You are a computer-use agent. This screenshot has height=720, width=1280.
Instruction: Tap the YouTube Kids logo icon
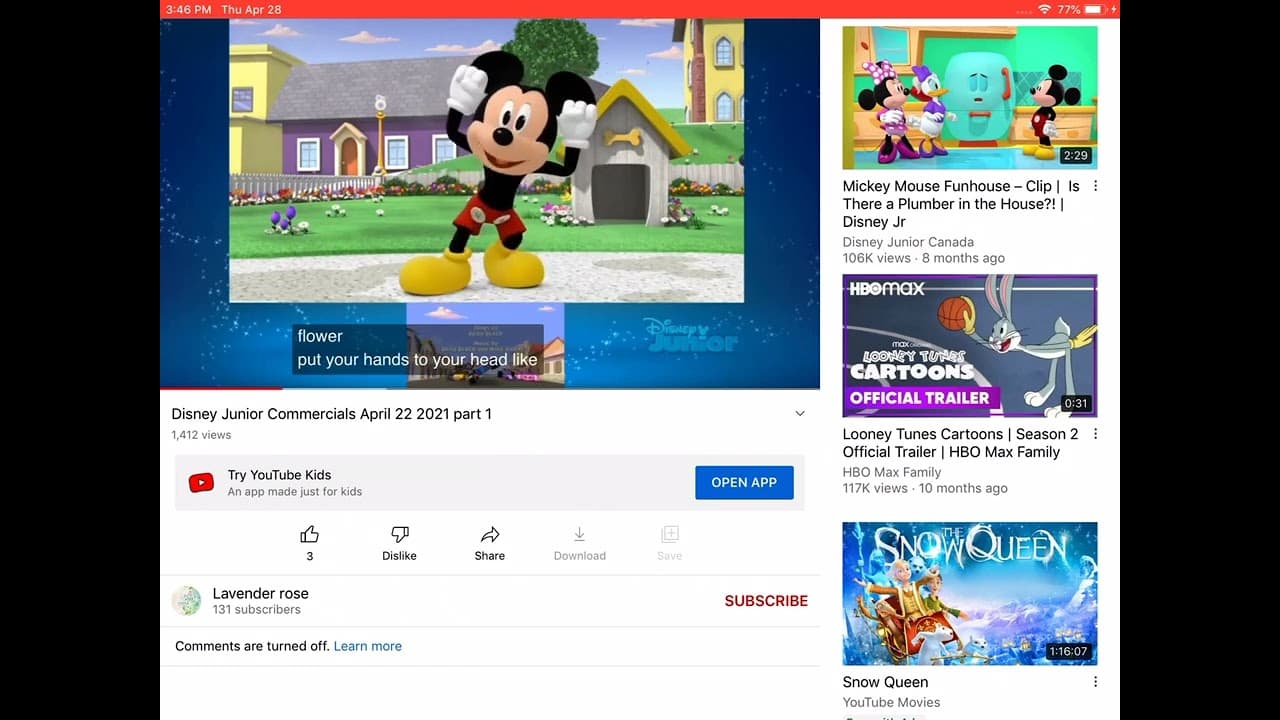tap(201, 483)
